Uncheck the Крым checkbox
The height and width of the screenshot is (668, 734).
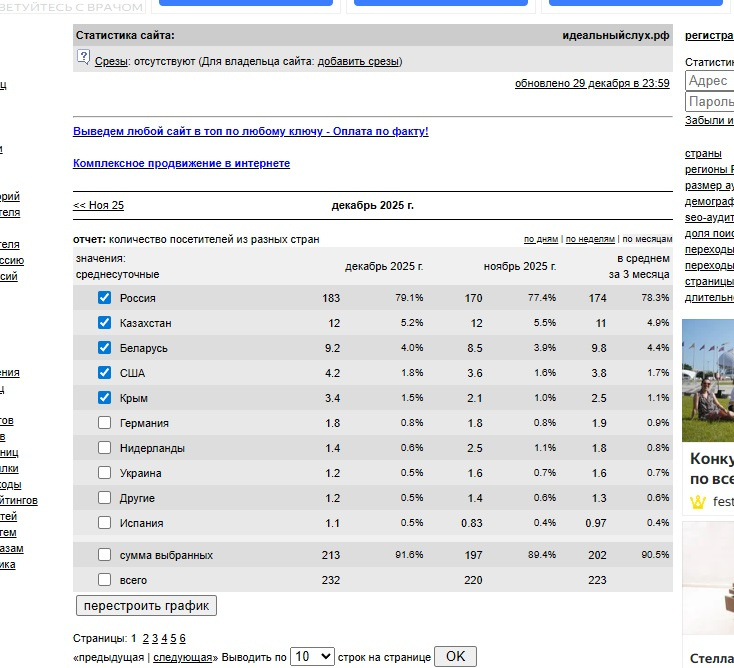point(104,397)
